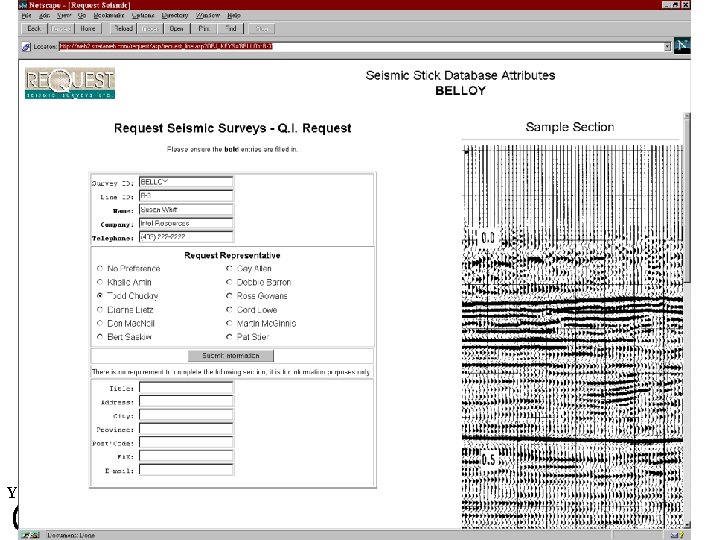Click the Name input field

(x=186, y=210)
